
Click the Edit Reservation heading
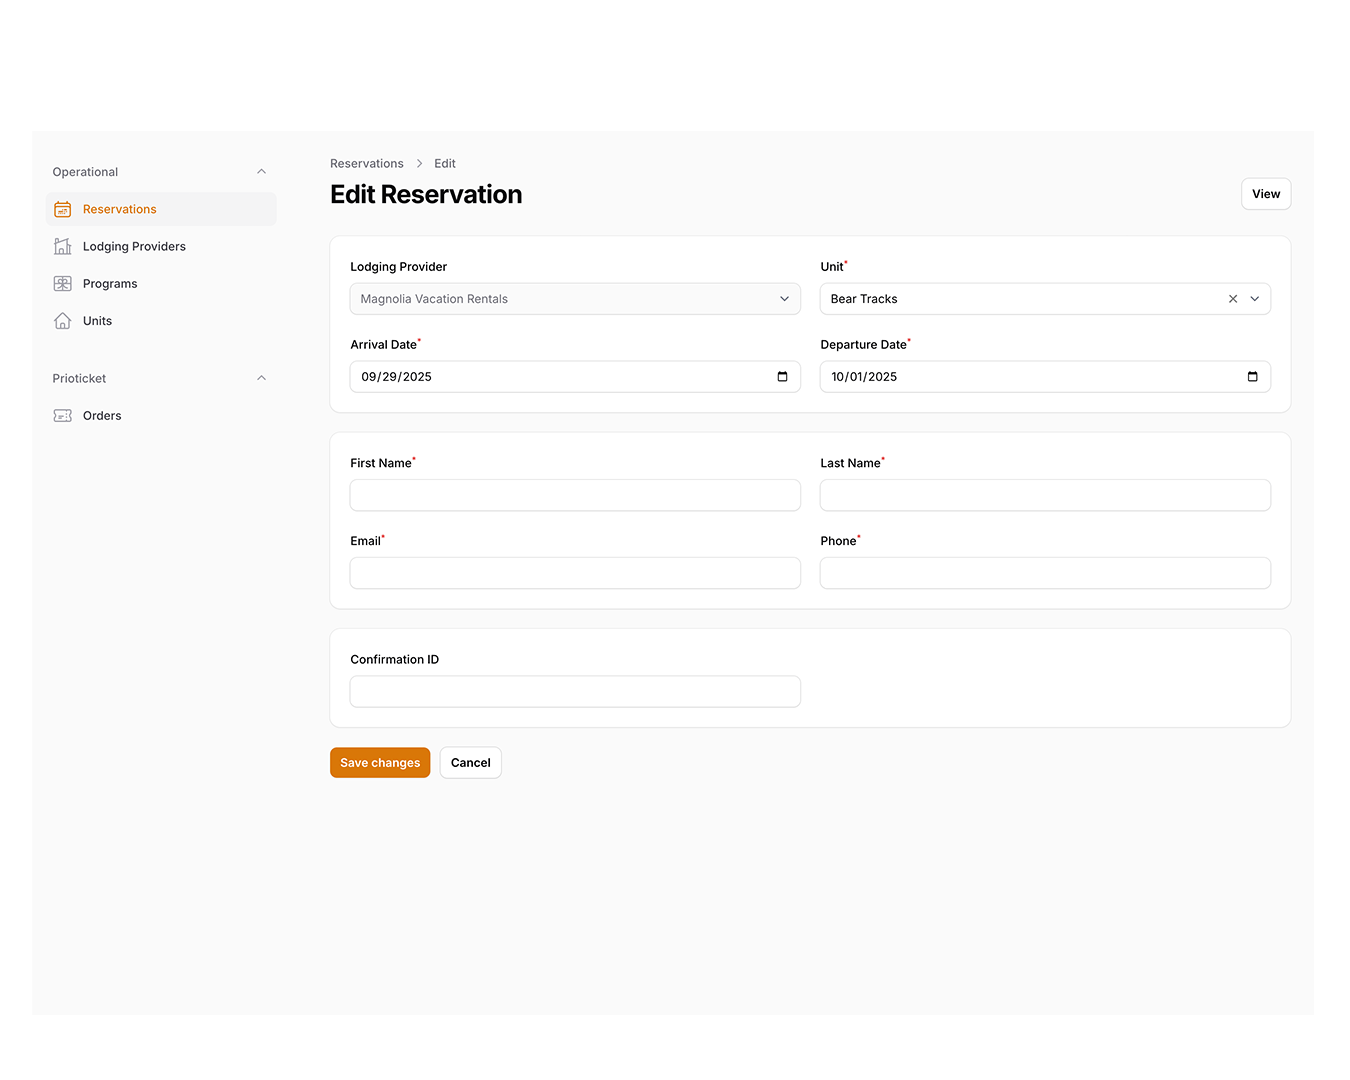426,194
